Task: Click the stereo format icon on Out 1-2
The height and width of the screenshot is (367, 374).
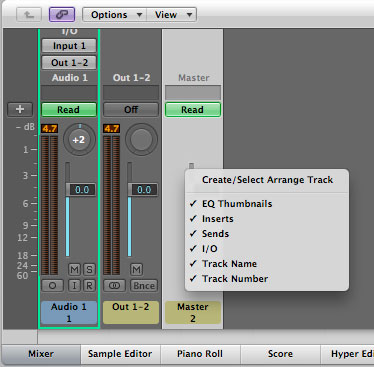Action: click(x=114, y=286)
